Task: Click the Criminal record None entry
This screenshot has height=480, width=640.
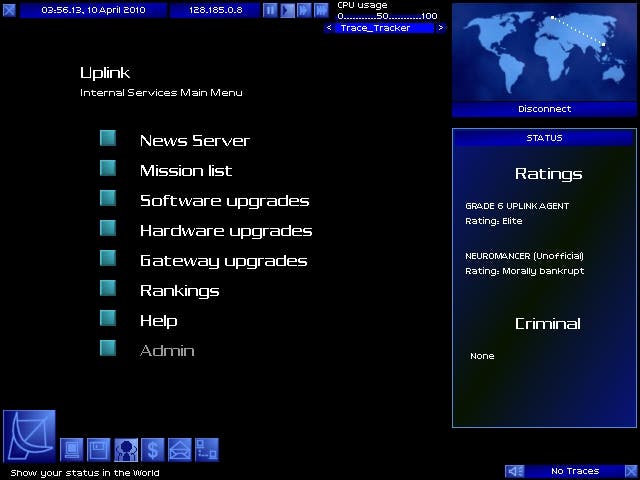Action: [482, 356]
